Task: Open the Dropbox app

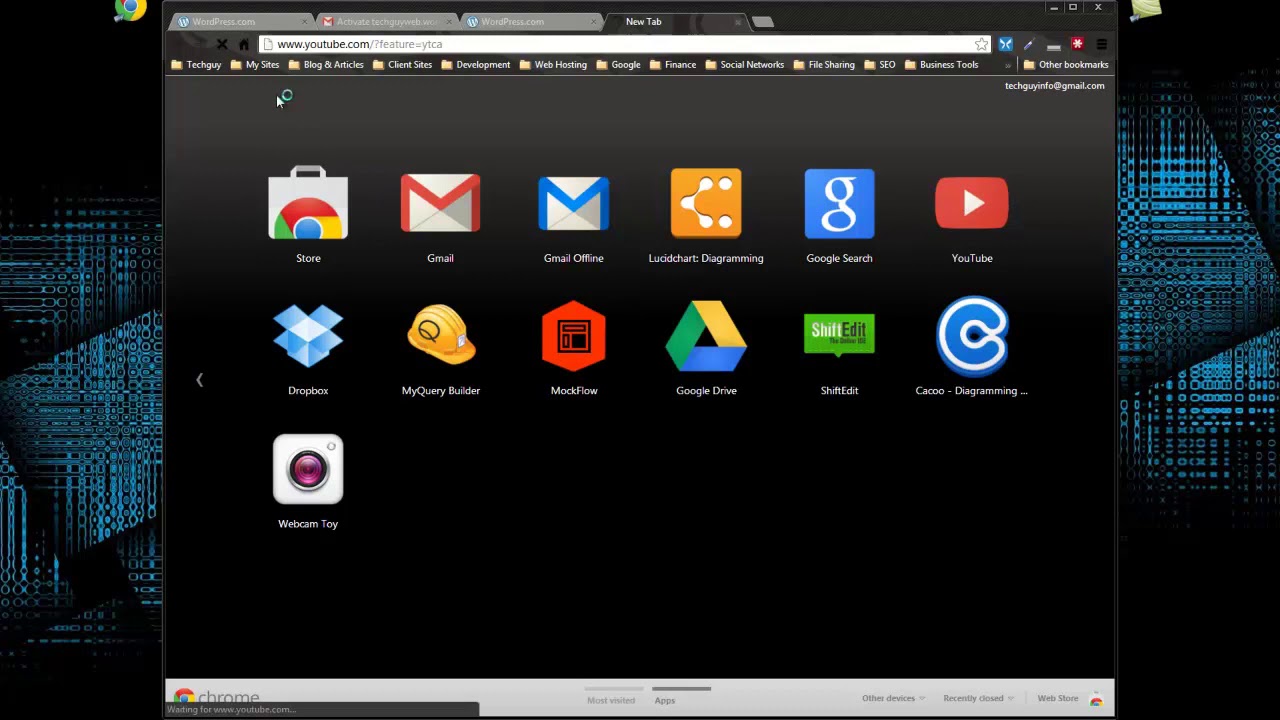Action: pyautogui.click(x=308, y=336)
